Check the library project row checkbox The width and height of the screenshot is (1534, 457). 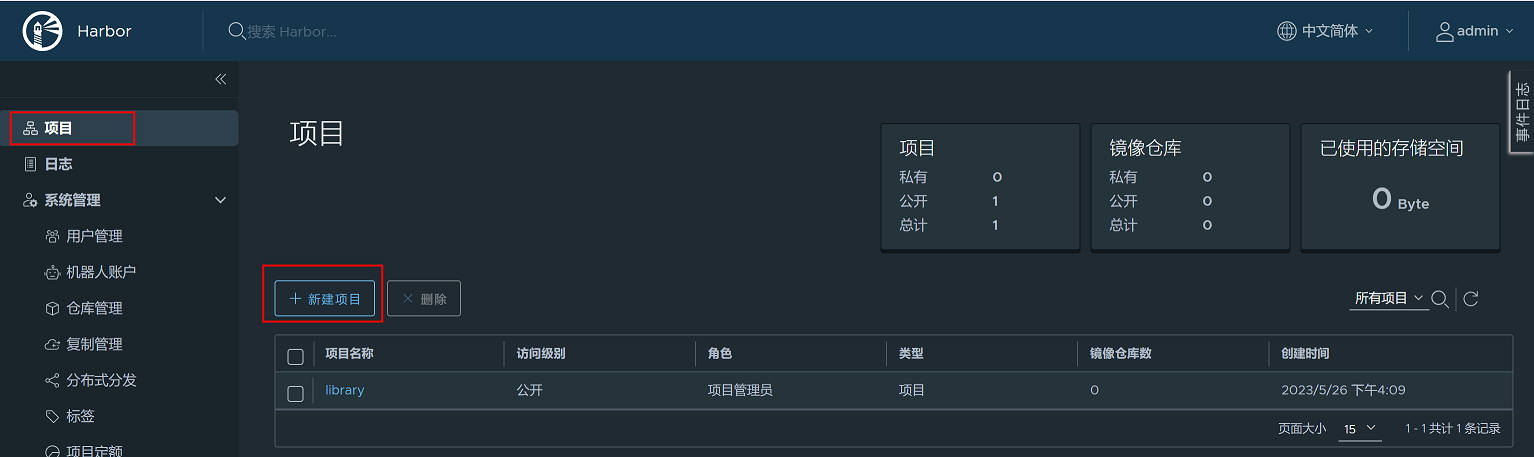tap(295, 393)
